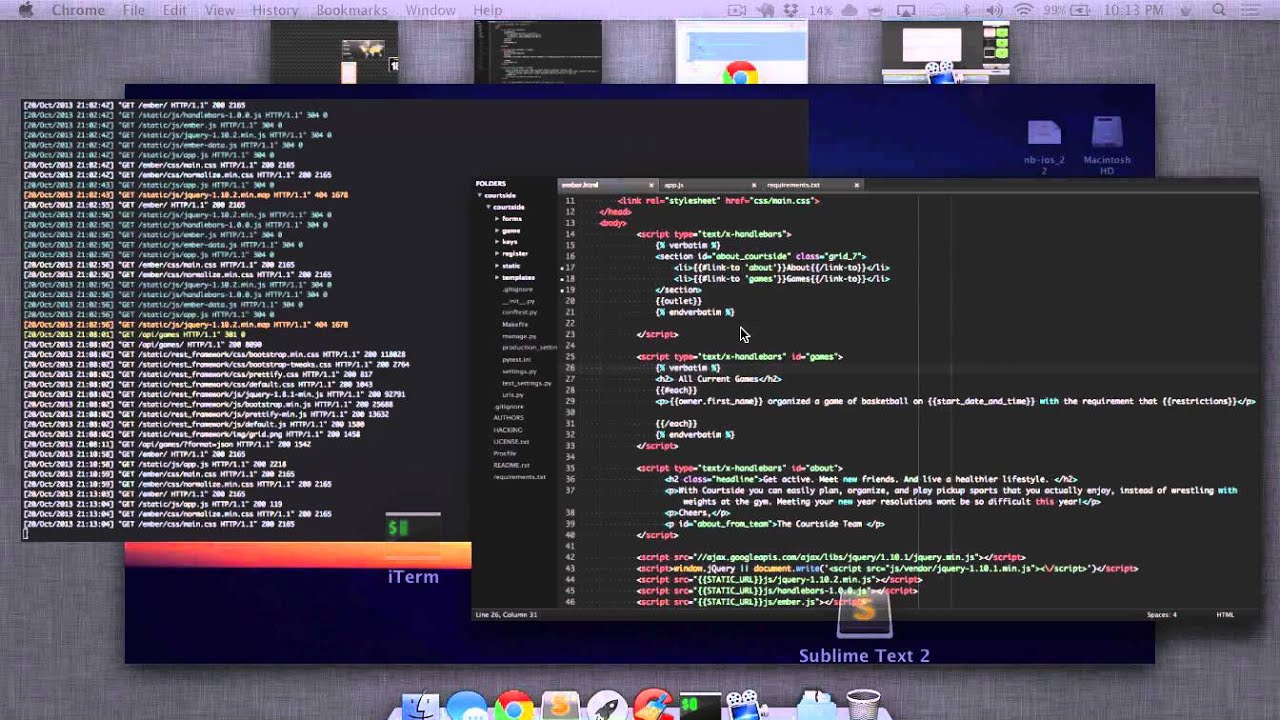The height and width of the screenshot is (720, 1280).
Task: Expand the keys folder in Sublime sidebar
Action: click(497, 242)
